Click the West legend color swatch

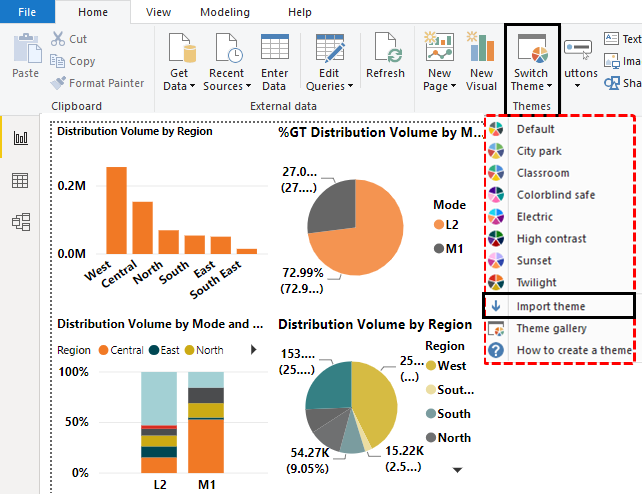coord(431,365)
